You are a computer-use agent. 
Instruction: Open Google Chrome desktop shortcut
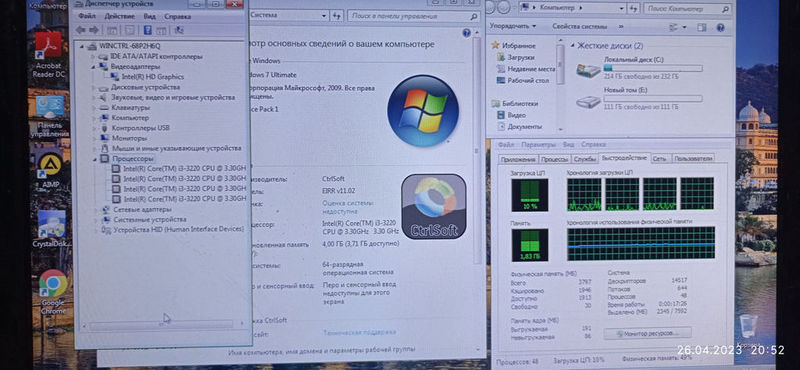(53, 291)
